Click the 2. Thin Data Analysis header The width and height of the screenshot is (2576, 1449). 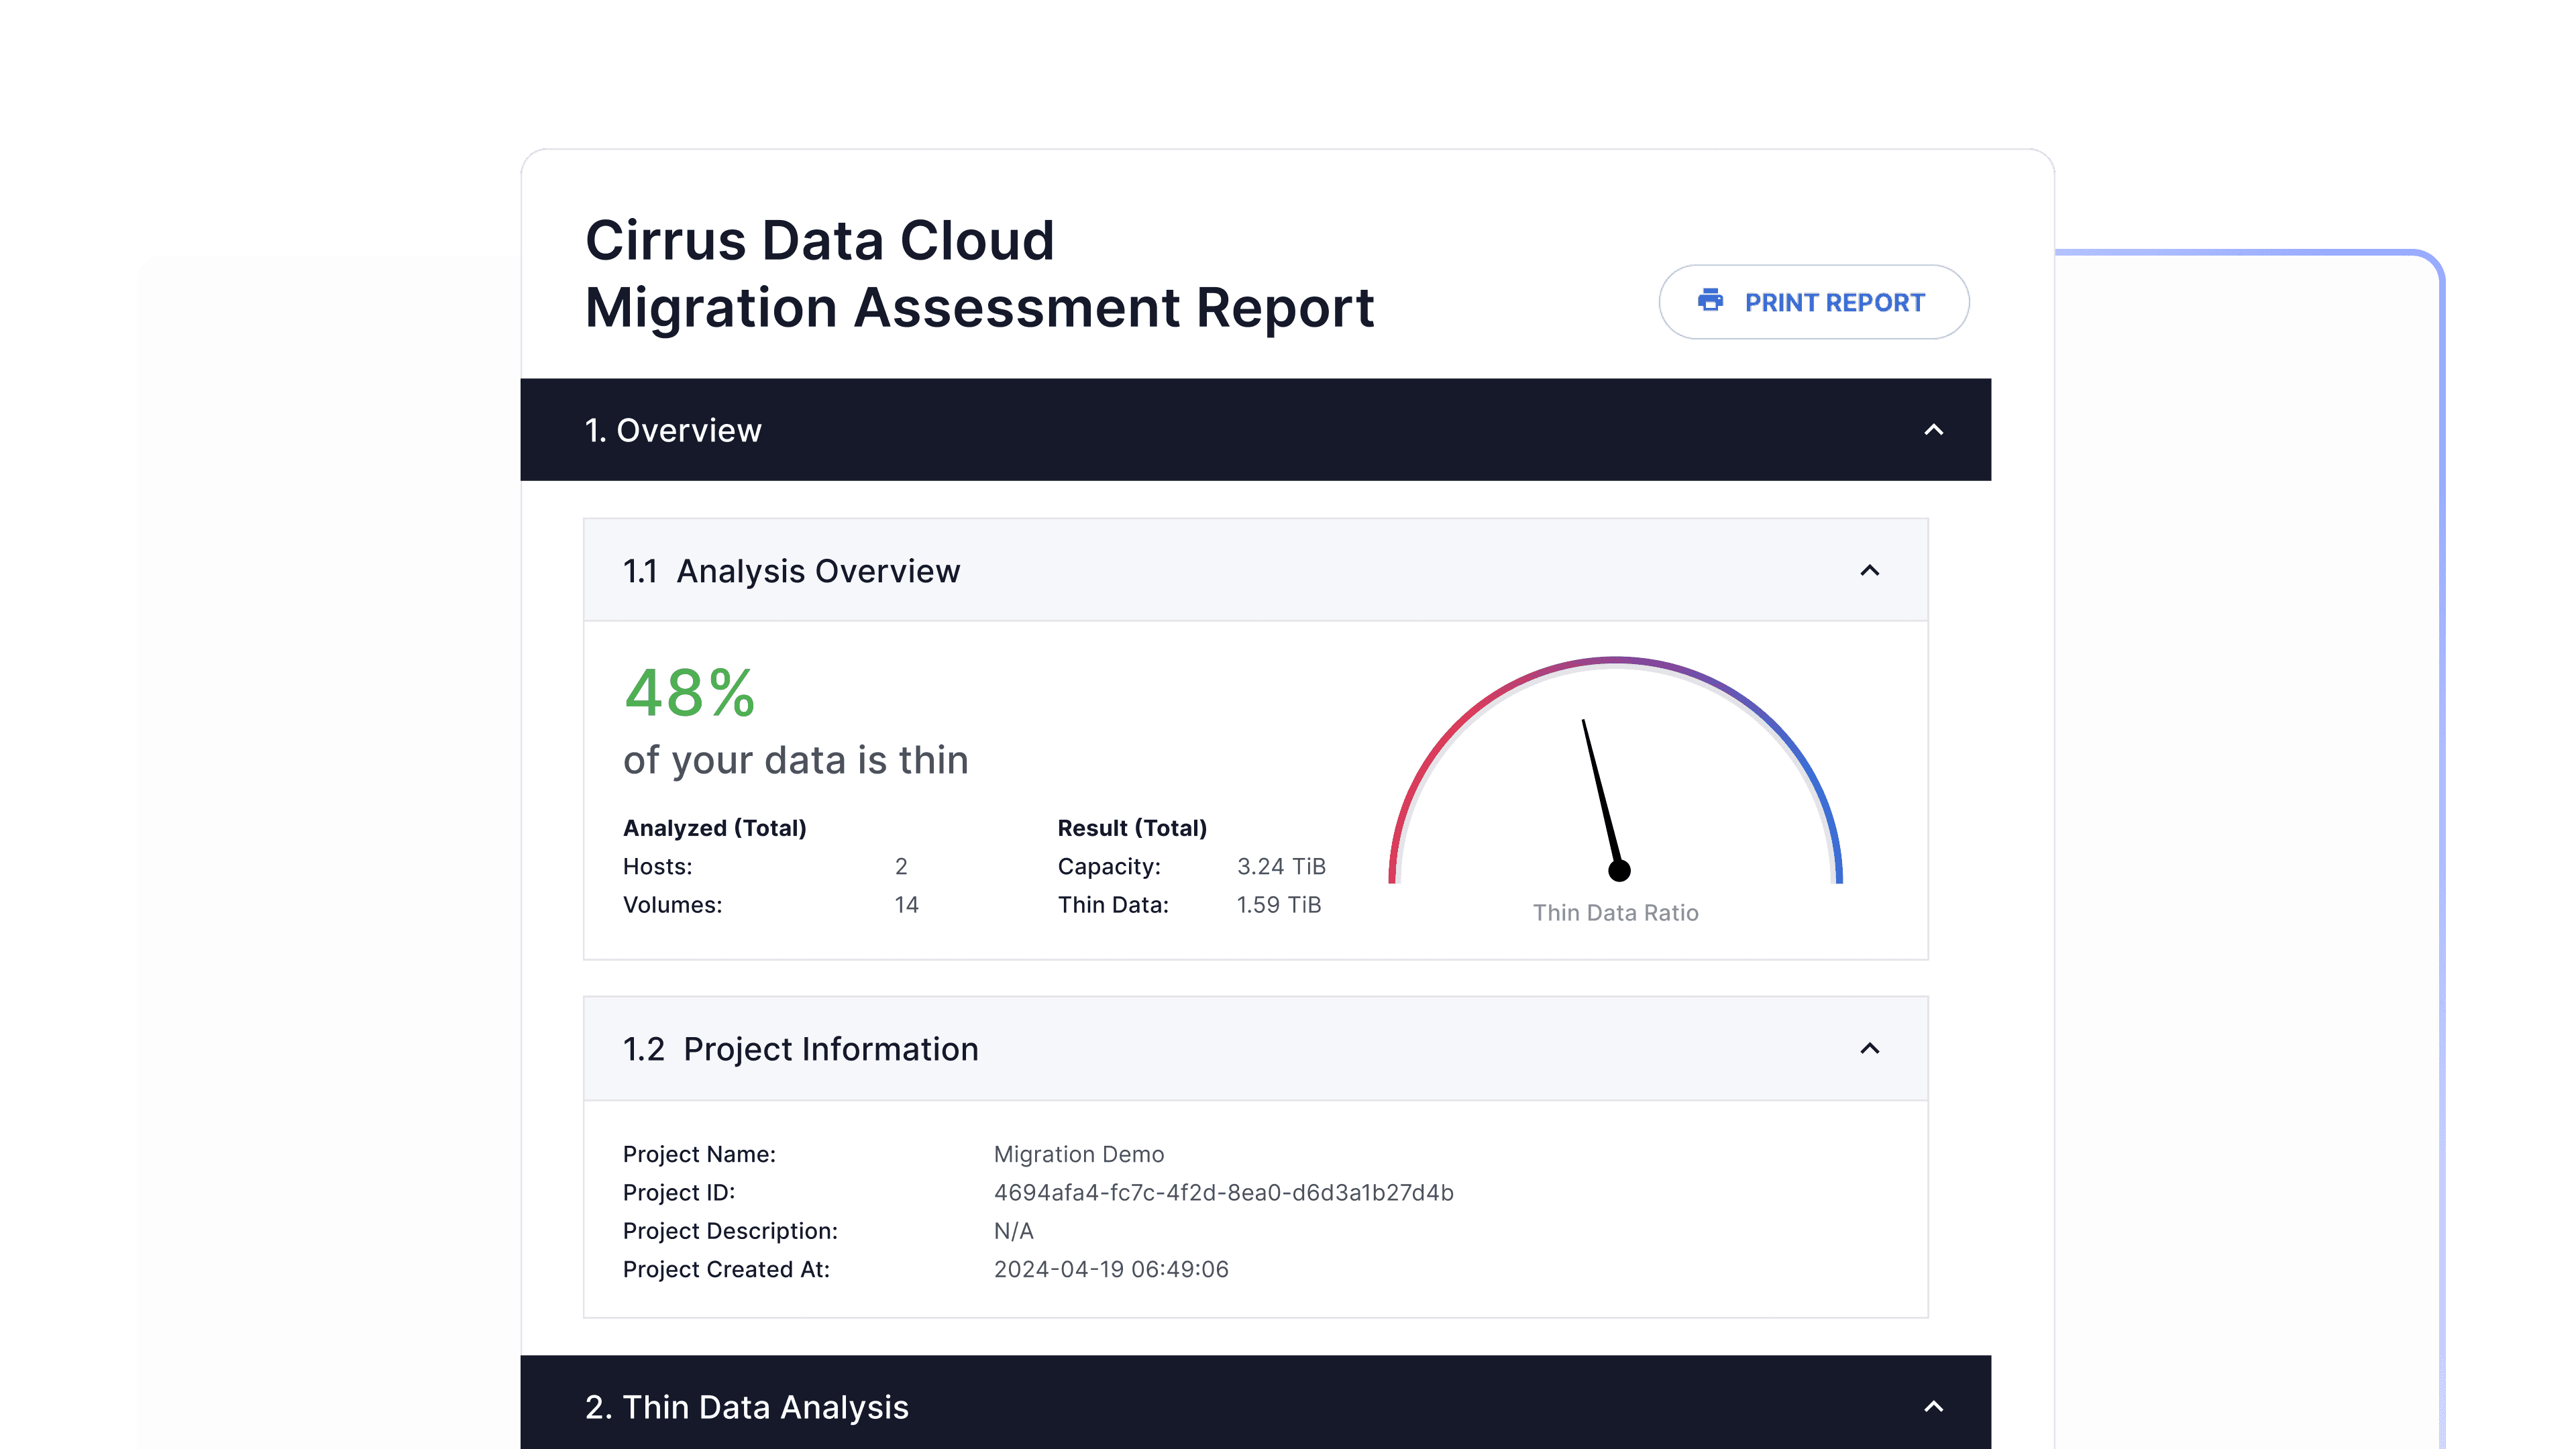click(x=1255, y=1403)
